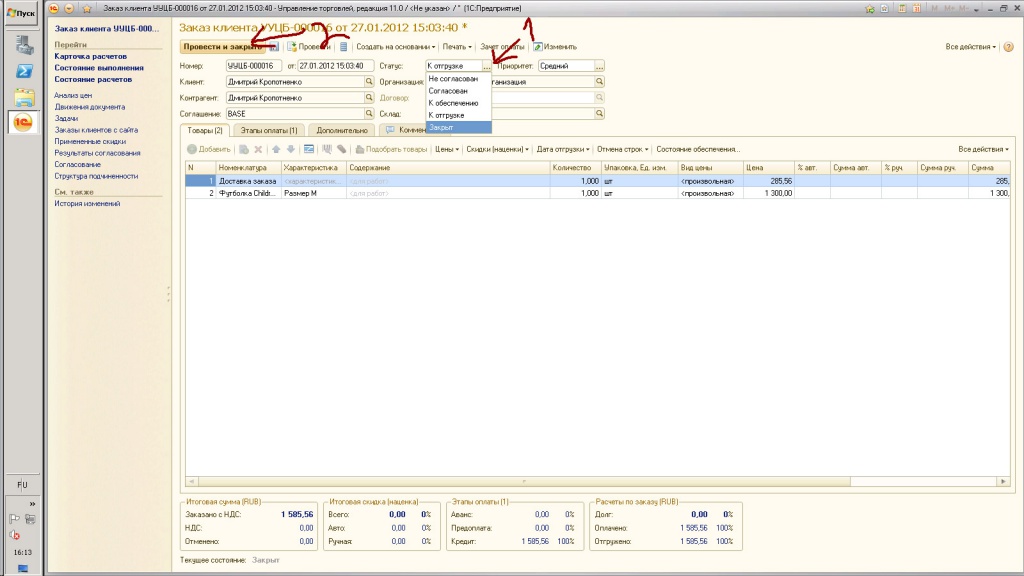Click the delete row X icon
The image size is (1024, 576).
pos(258,150)
